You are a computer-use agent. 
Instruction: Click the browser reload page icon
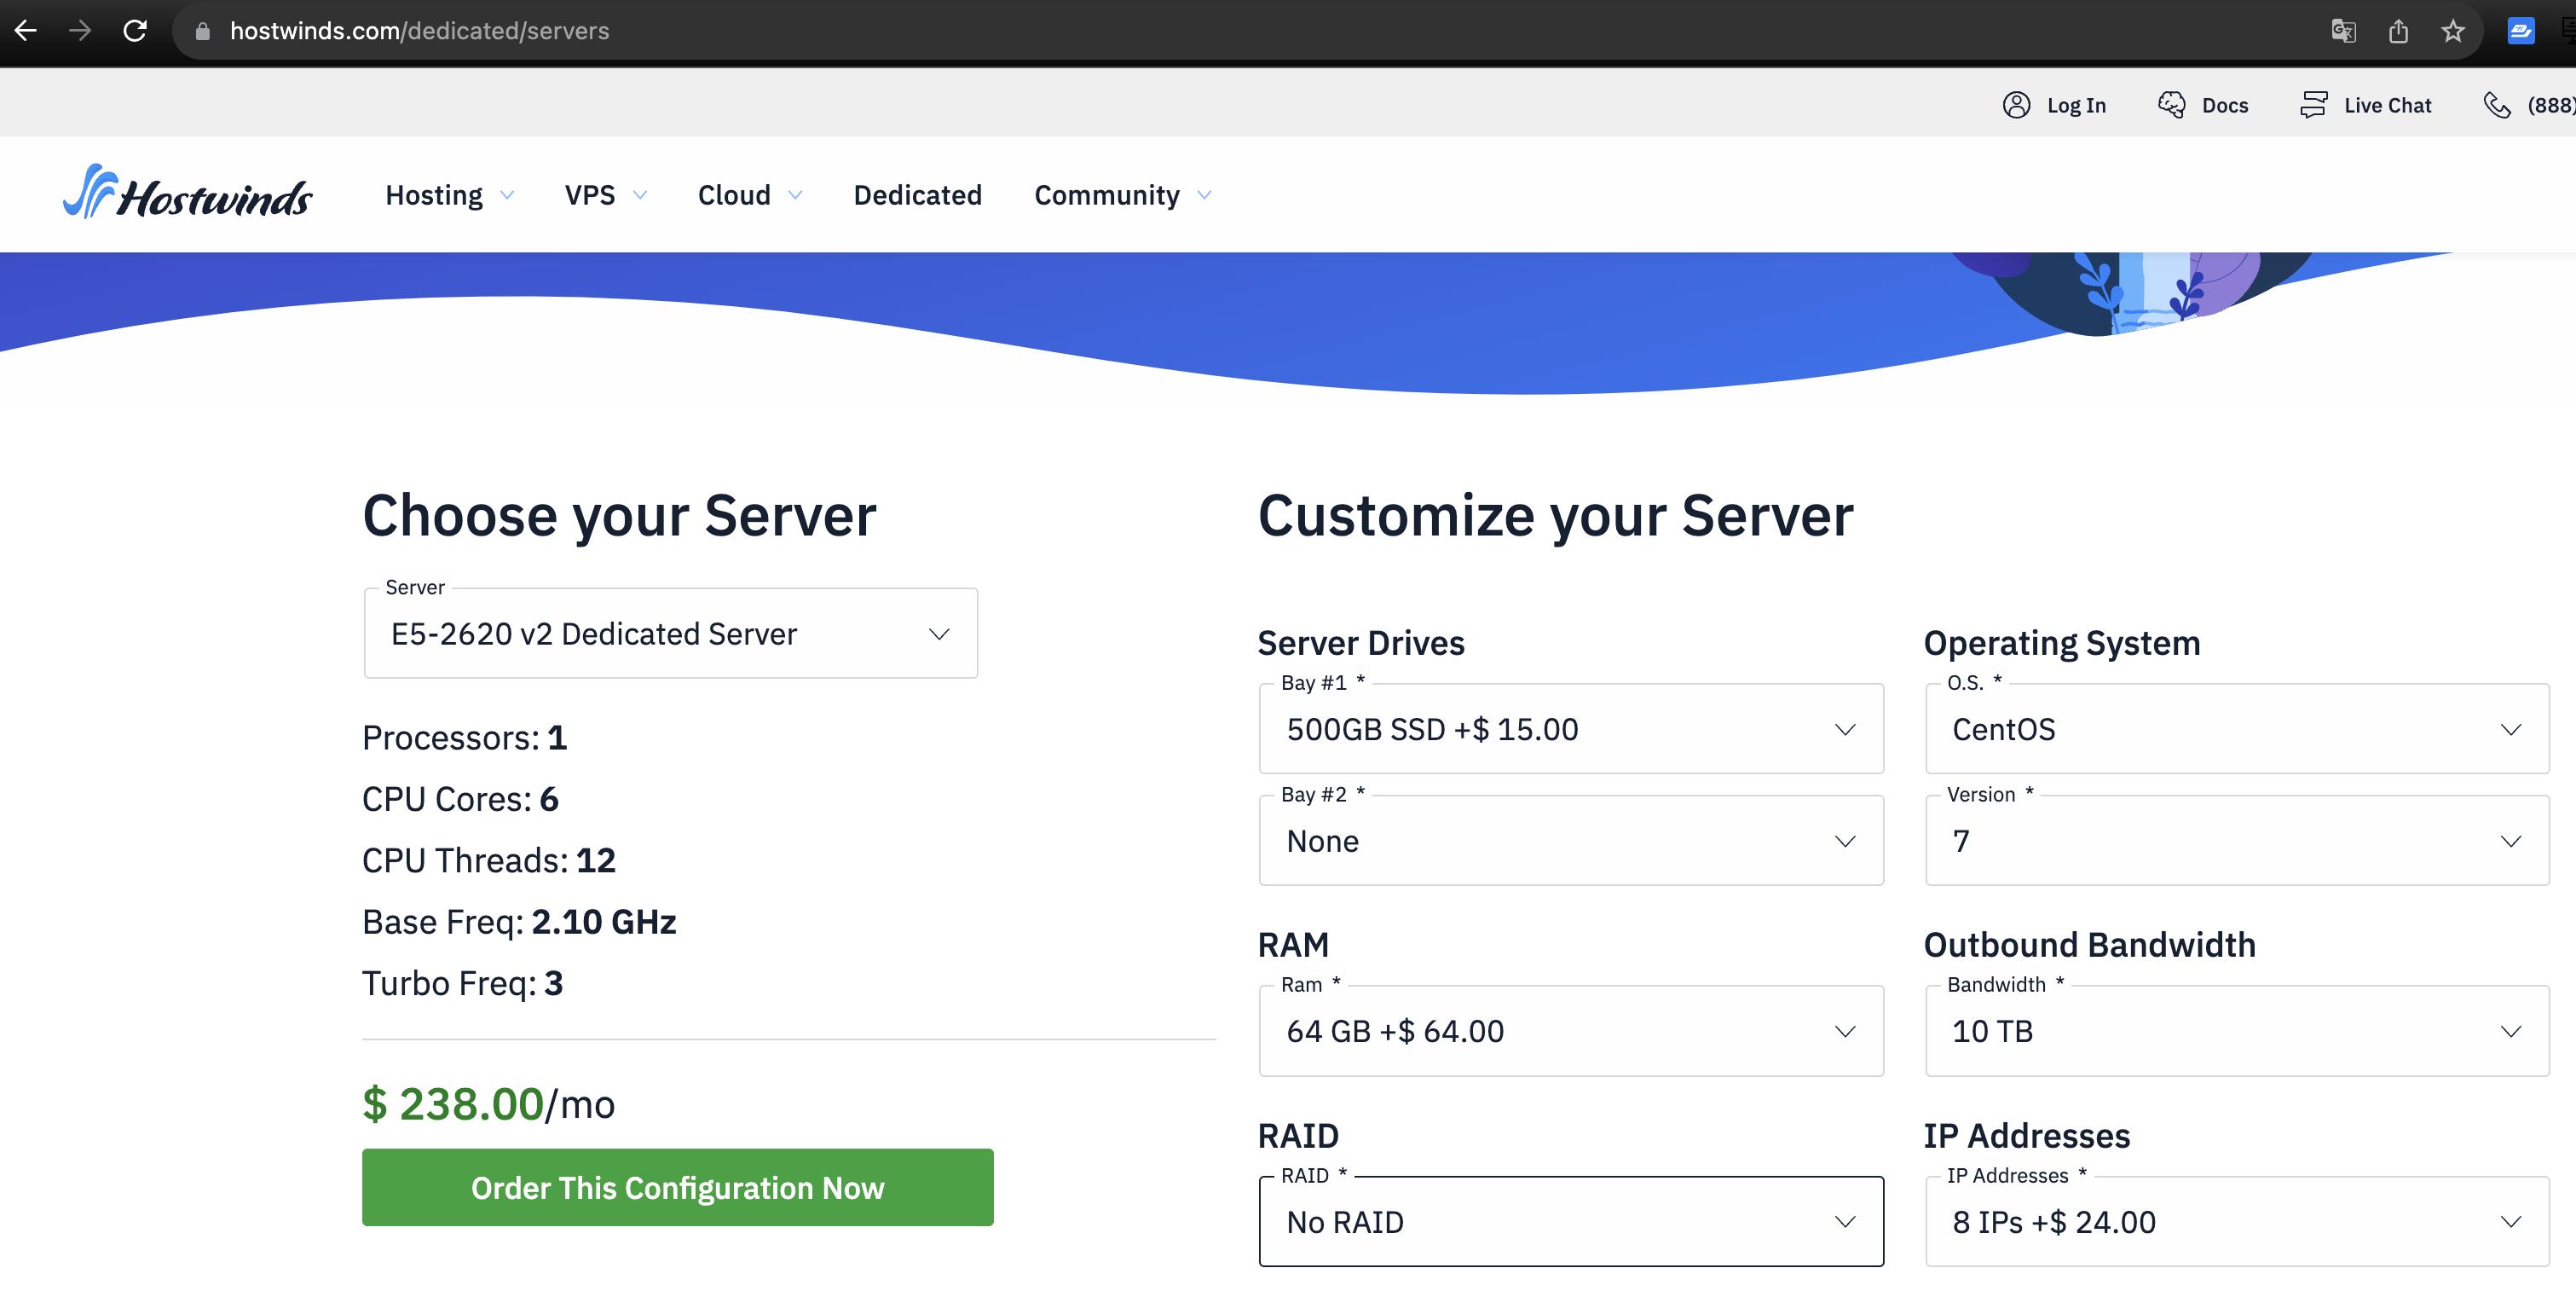(138, 30)
